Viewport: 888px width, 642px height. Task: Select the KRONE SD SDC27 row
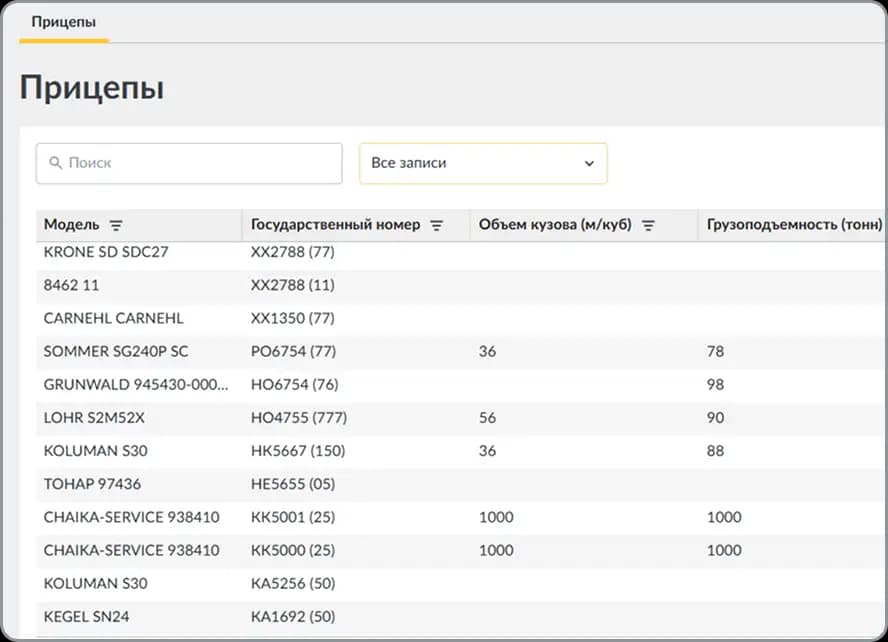(462, 252)
